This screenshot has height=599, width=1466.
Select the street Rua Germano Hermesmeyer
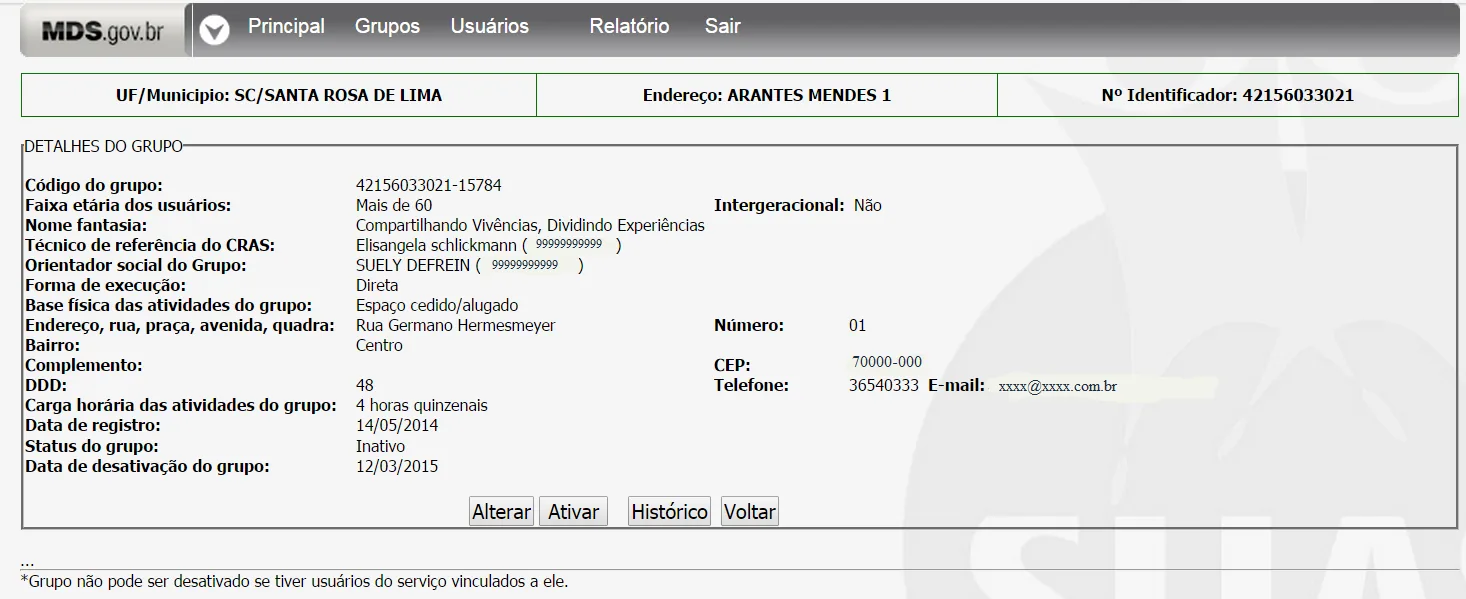pos(455,325)
